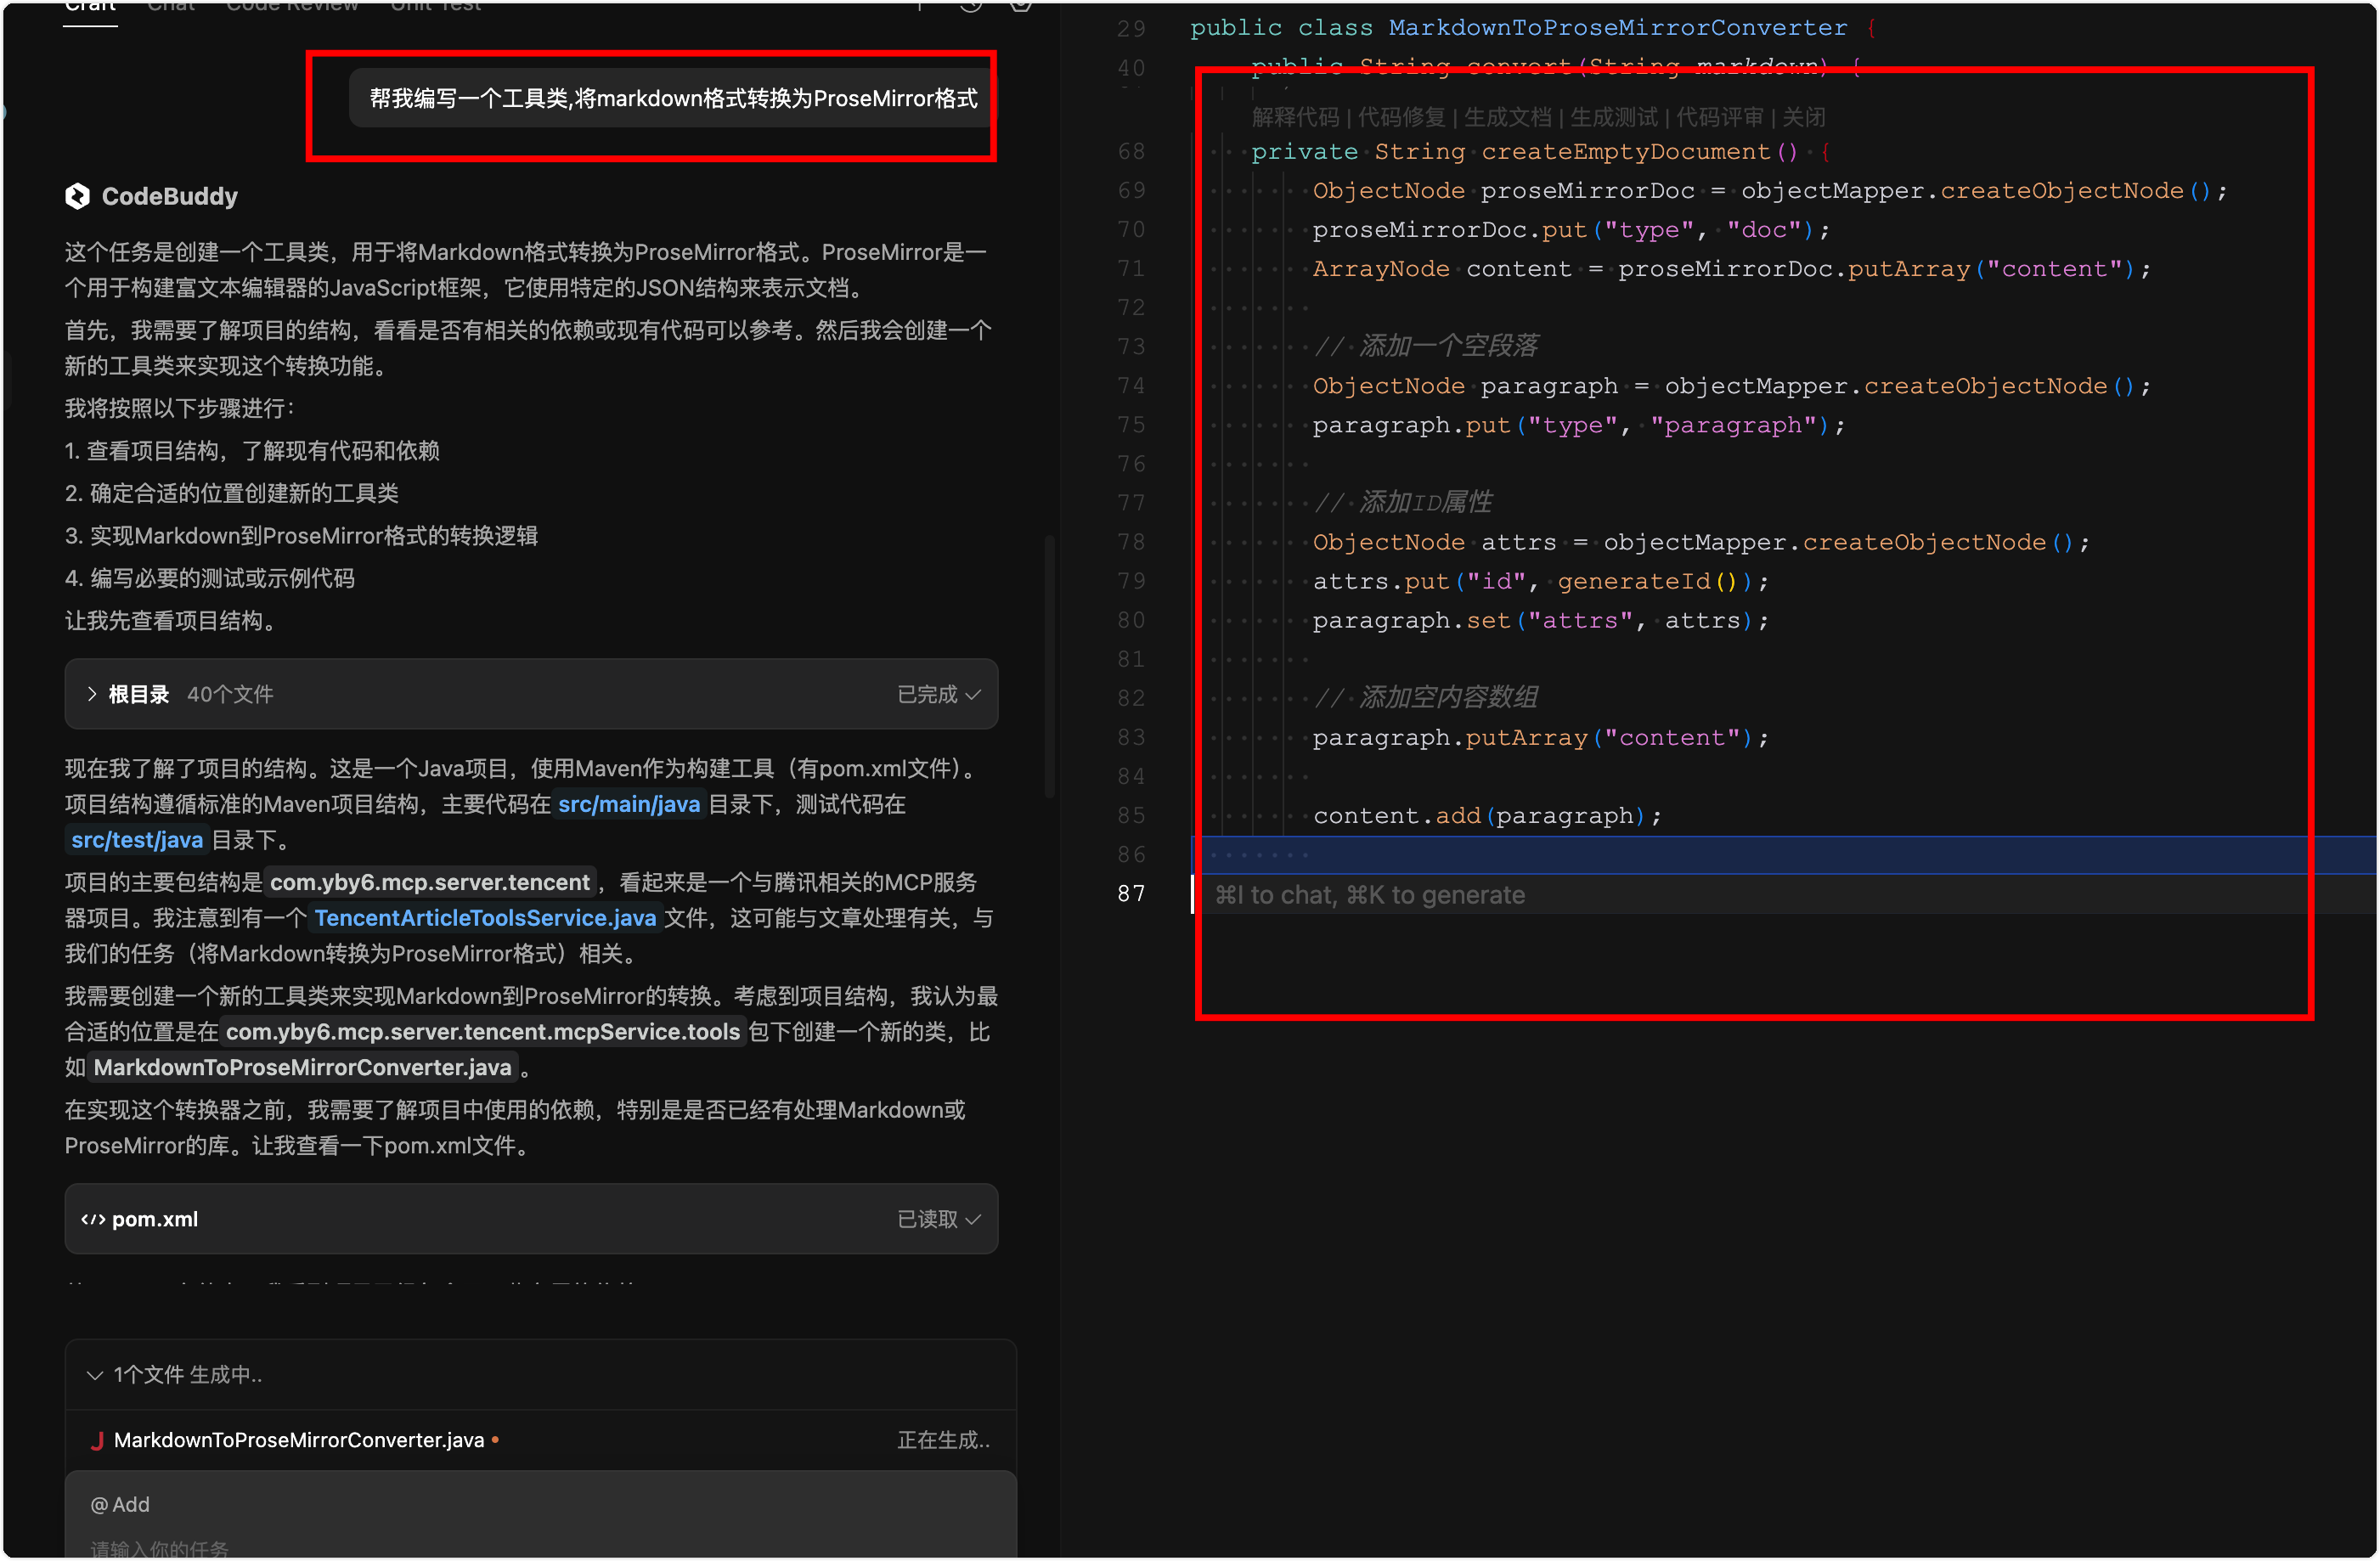Click the @ Add context button
This screenshot has height=1561, width=2380.
tap(120, 1504)
